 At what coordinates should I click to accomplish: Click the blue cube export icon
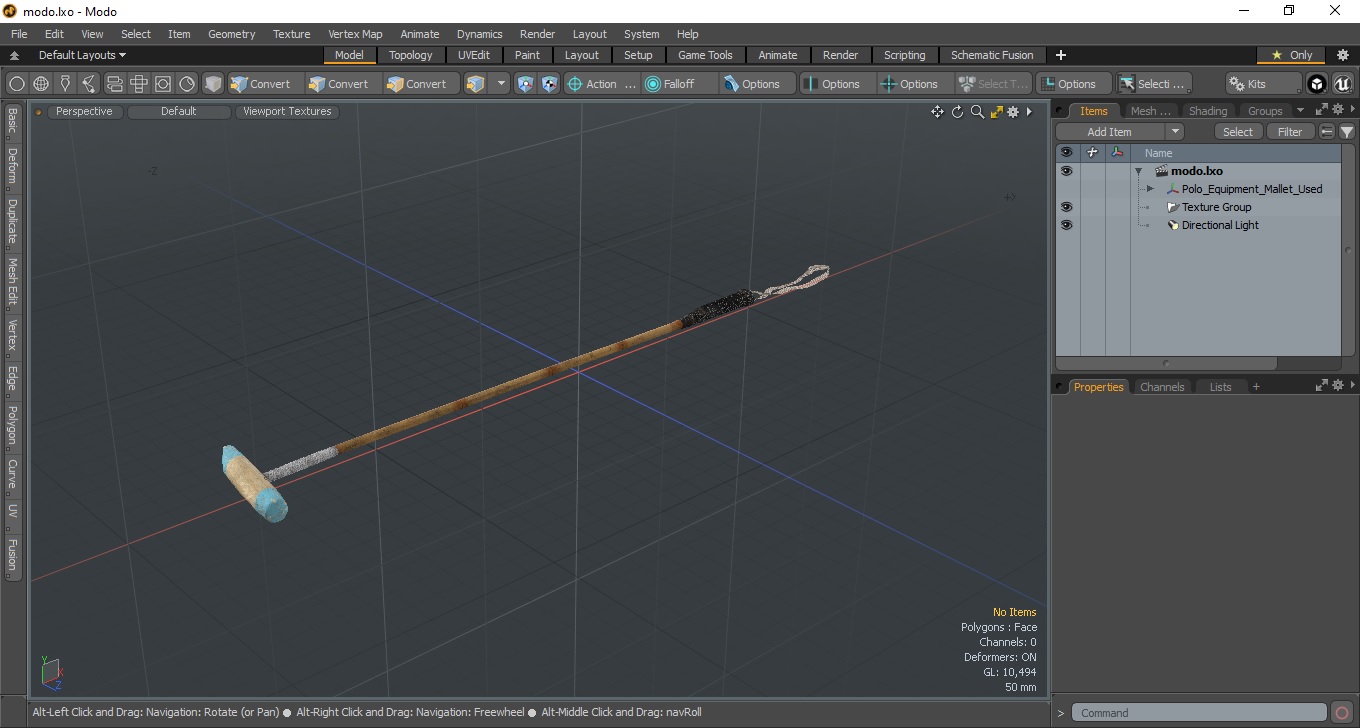click(476, 84)
